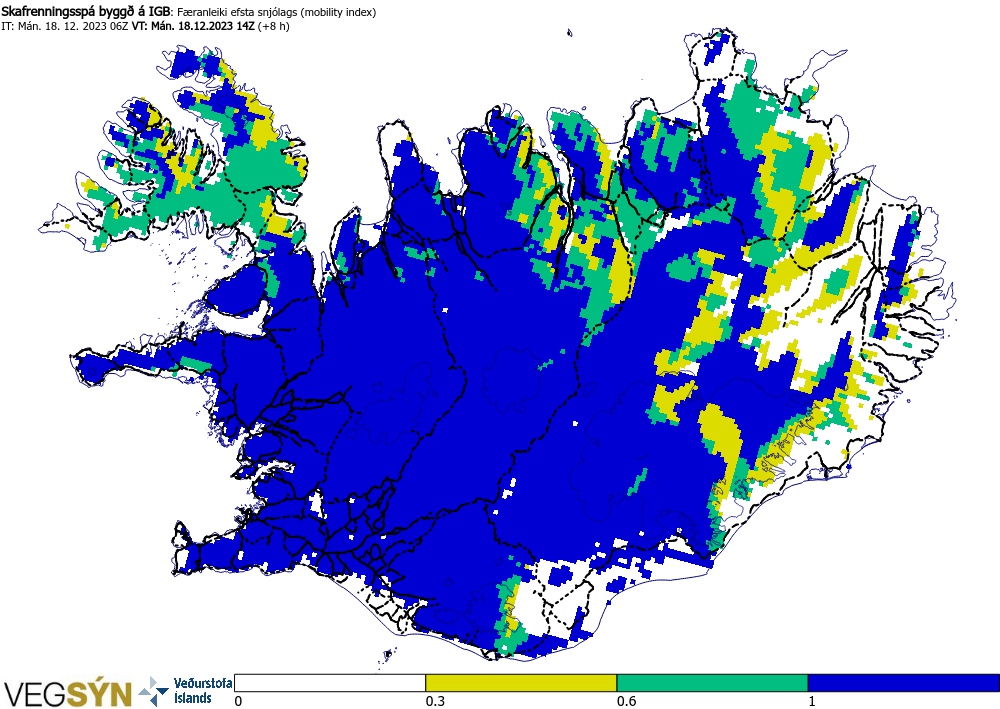
Task: Click legend value '1'
Action: [x=812, y=701]
